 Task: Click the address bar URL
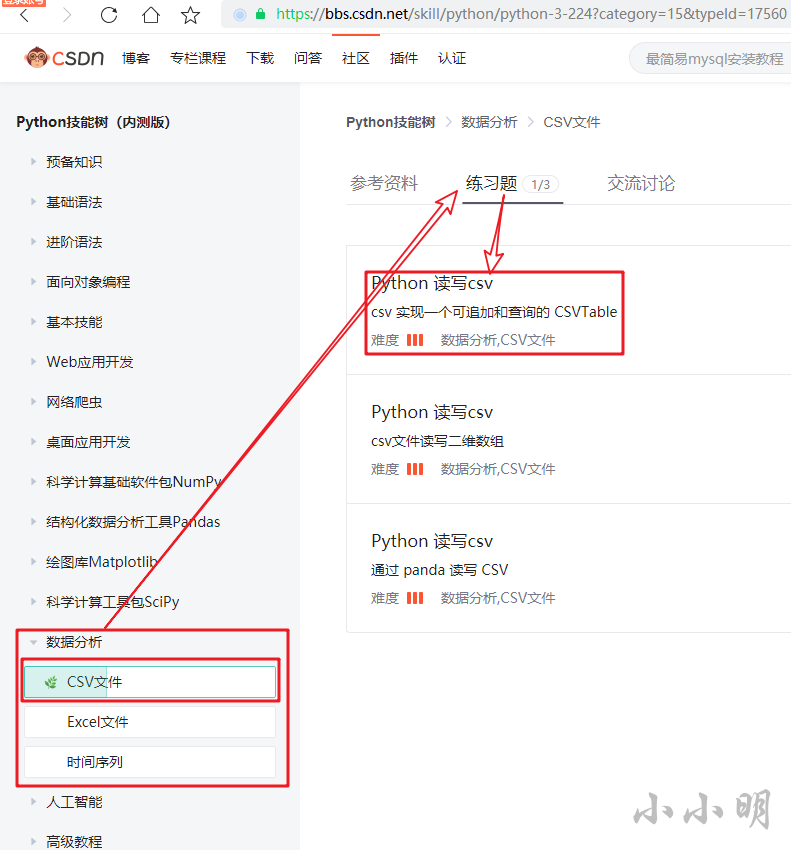531,14
